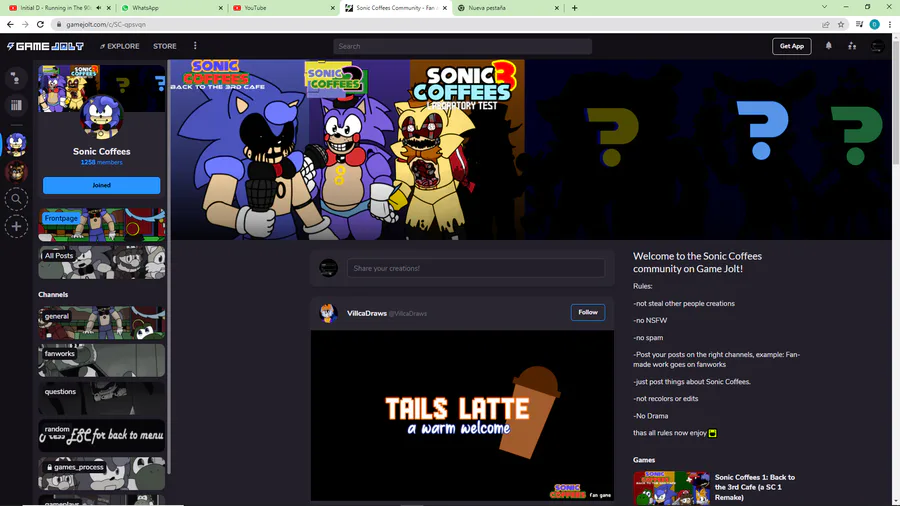Open the browser reading list icon

click(x=859, y=24)
